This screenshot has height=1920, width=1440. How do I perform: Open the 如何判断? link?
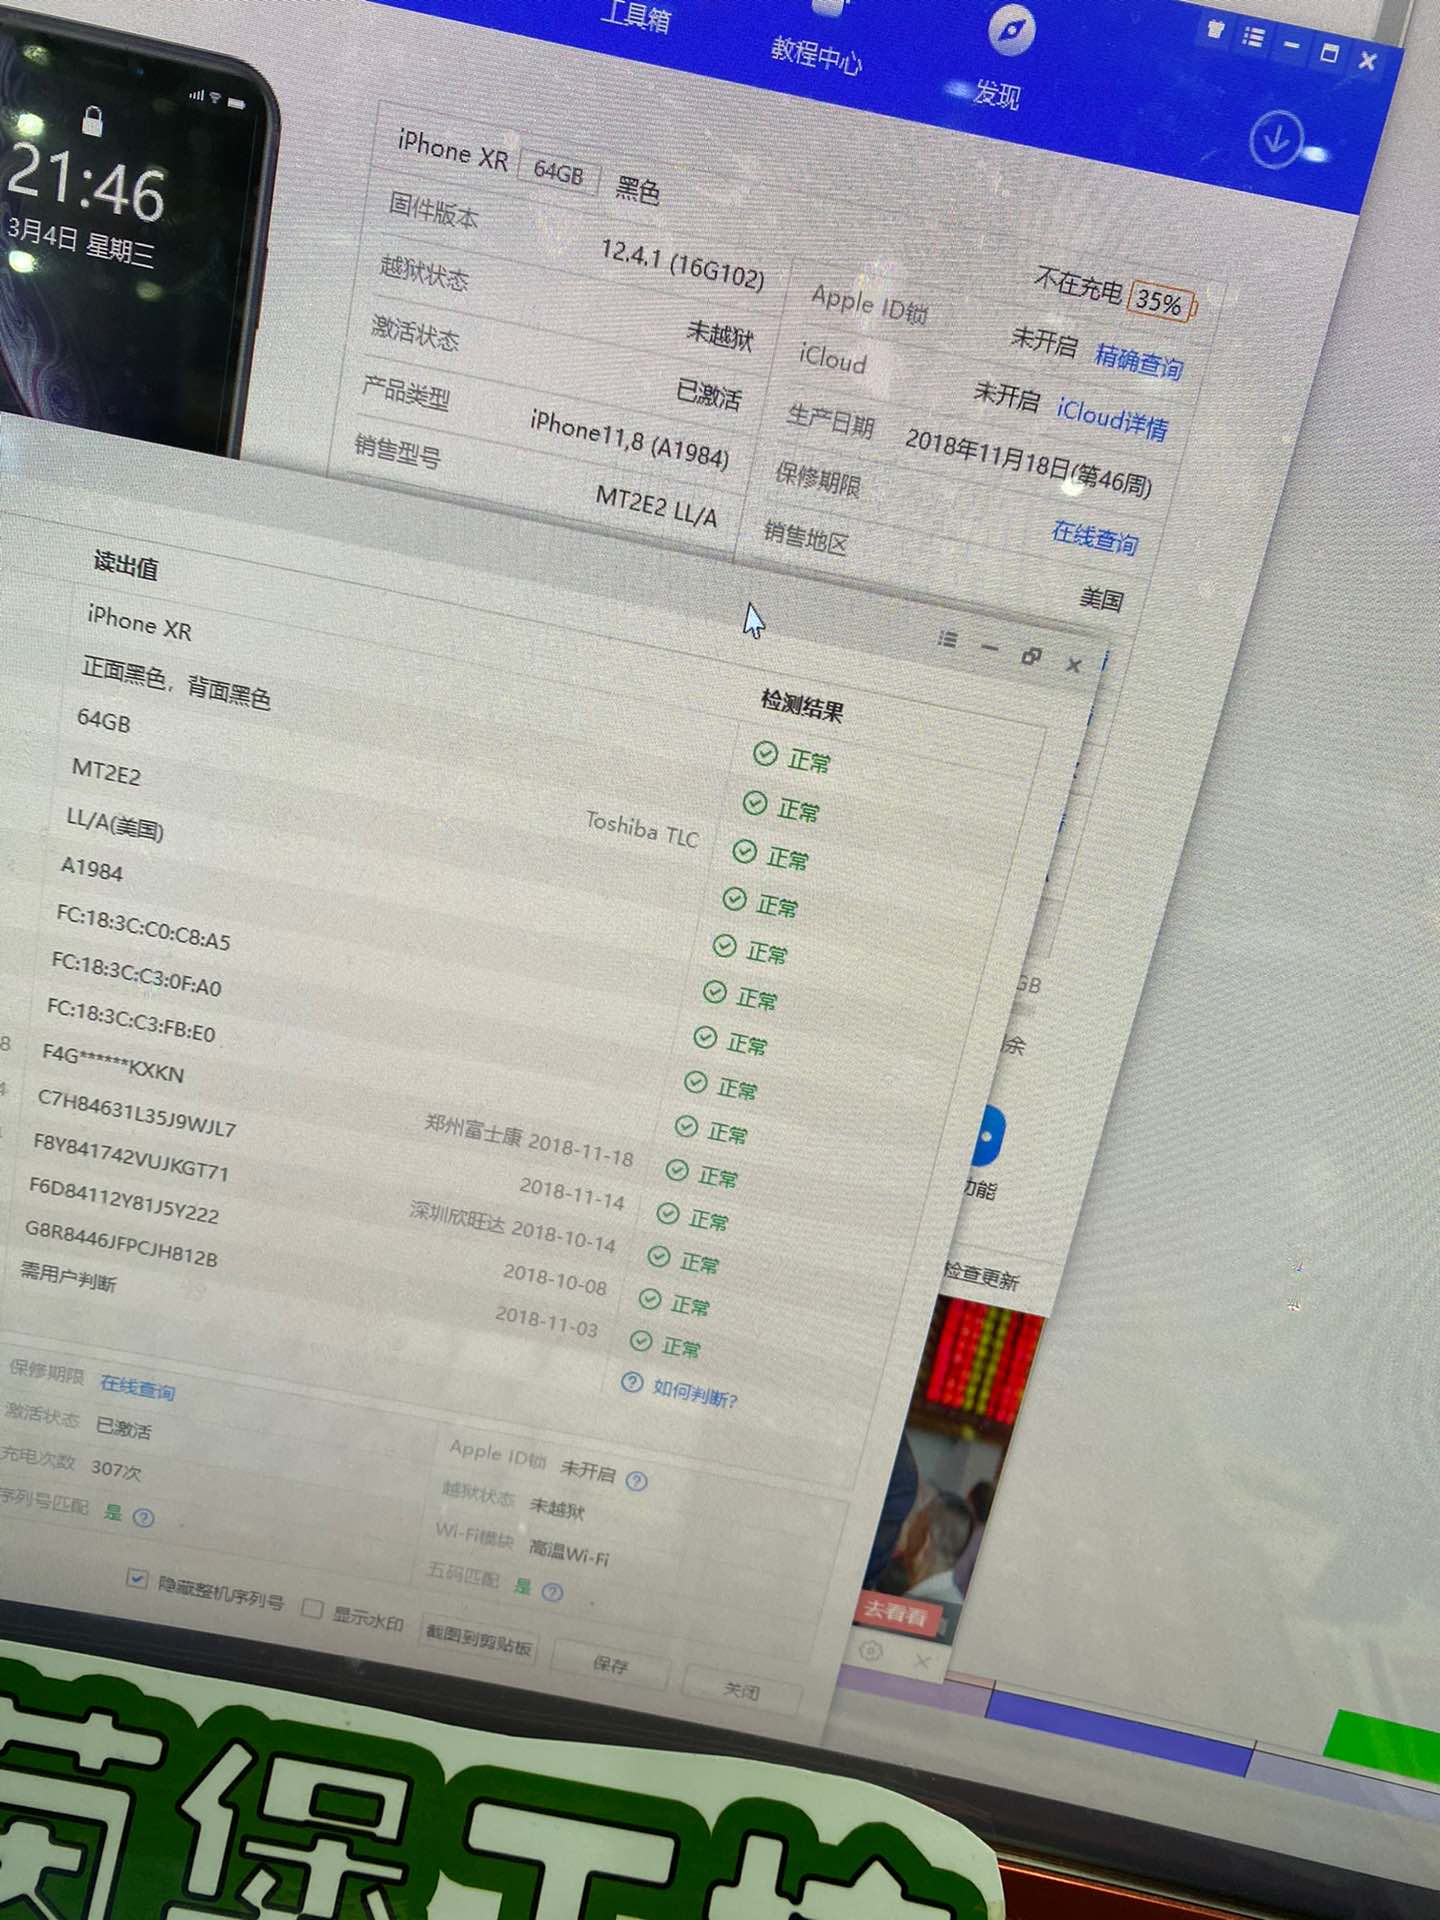pyautogui.click(x=695, y=1393)
